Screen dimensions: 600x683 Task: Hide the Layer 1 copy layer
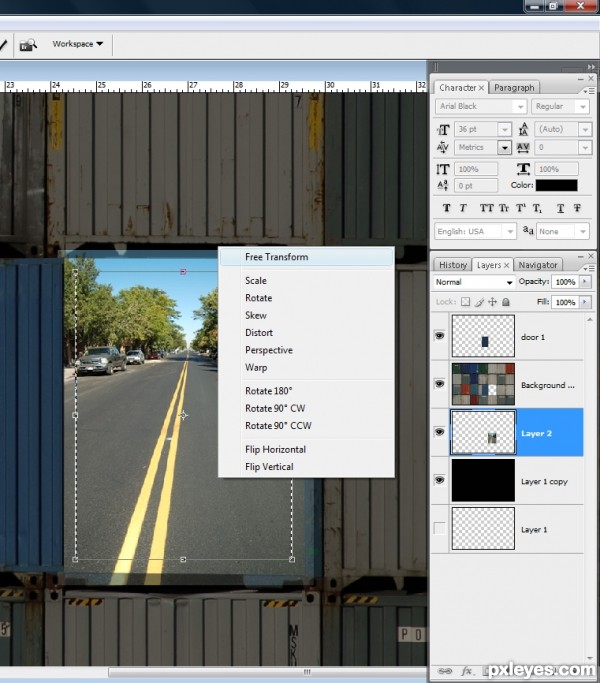(x=440, y=480)
